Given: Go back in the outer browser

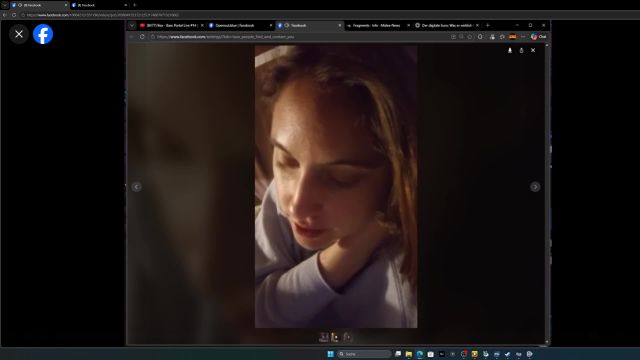Looking at the screenshot, I should (5, 15).
